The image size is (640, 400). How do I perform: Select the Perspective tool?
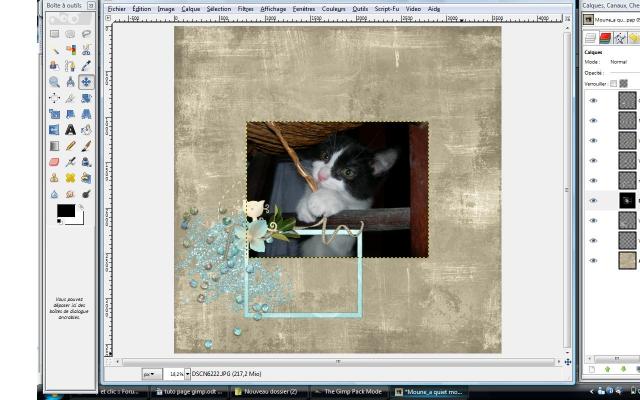86,114
